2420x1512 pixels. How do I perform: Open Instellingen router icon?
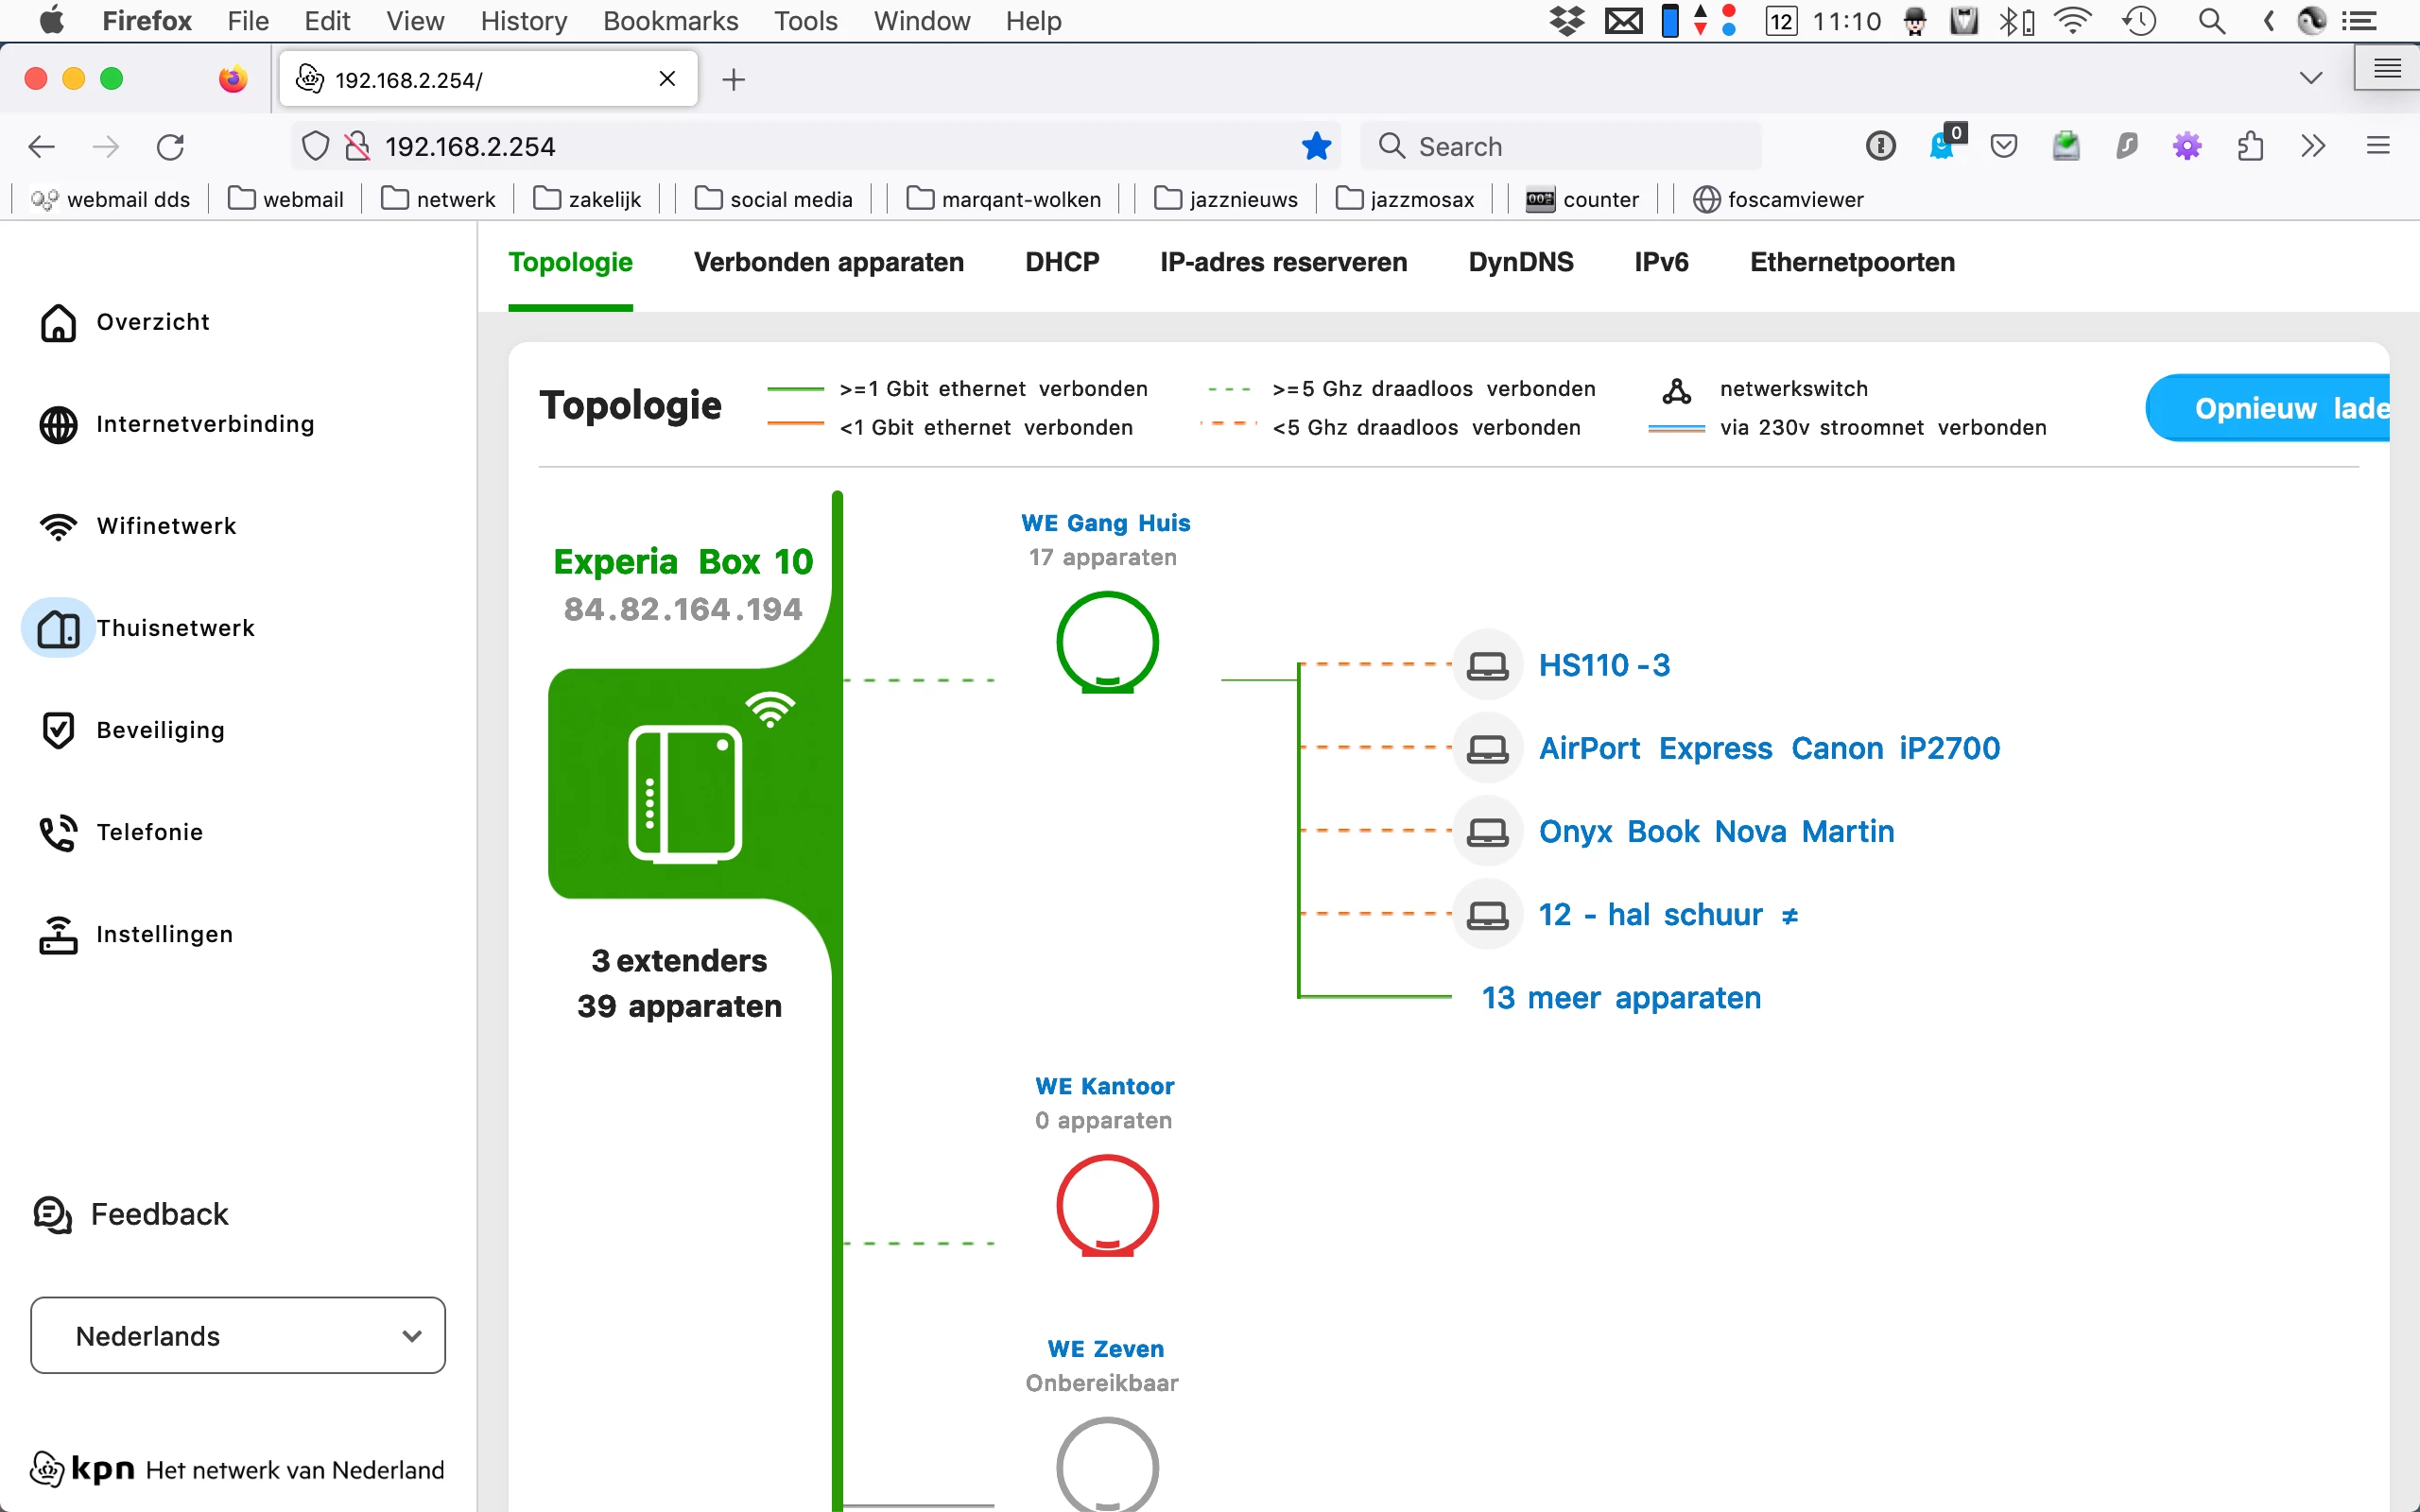58,934
